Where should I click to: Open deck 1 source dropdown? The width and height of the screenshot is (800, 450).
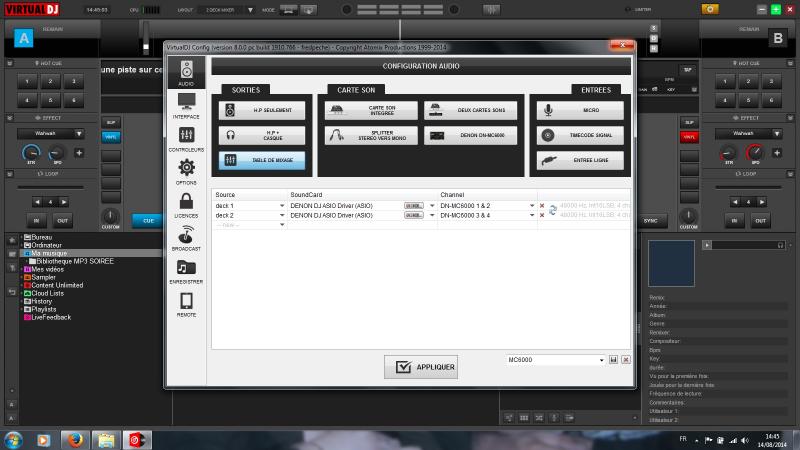pos(282,206)
